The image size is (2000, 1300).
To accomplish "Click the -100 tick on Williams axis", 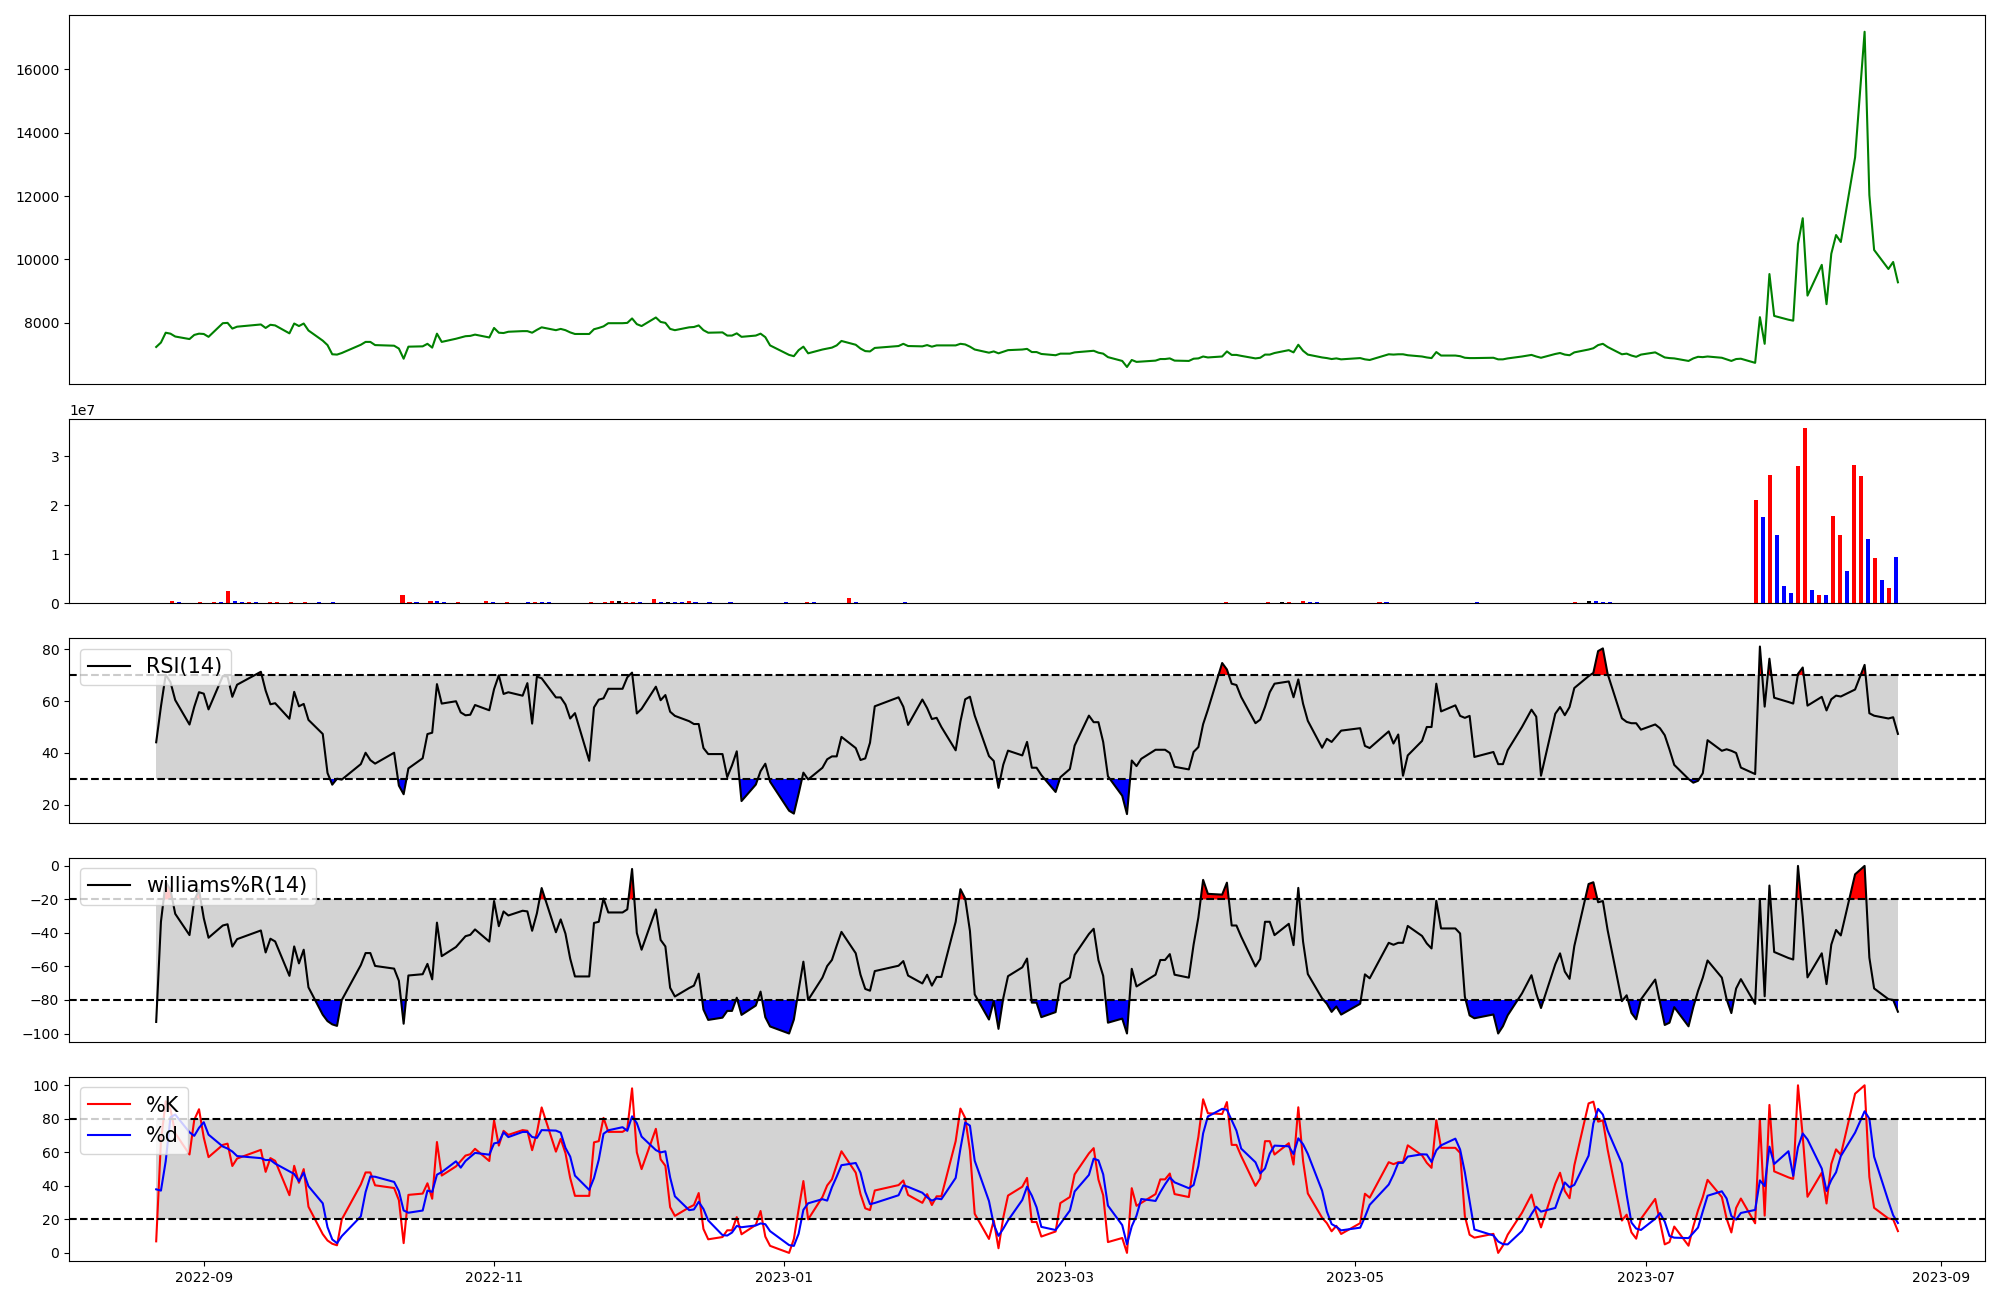I will click(x=40, y=1034).
